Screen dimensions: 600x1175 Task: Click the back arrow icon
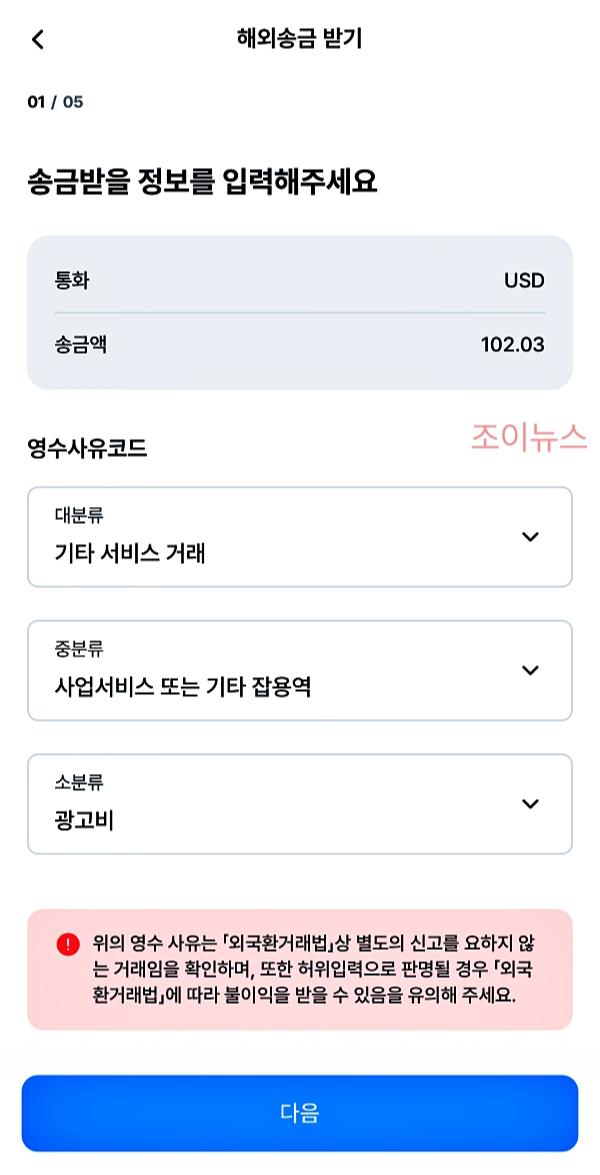[36, 40]
